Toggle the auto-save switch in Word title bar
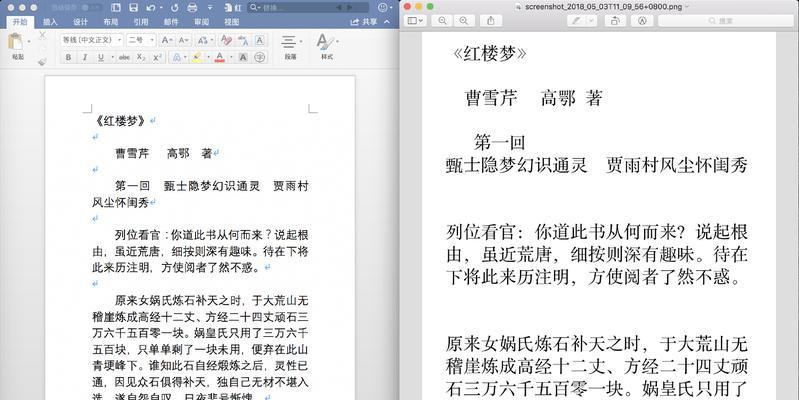 [x=91, y=8]
